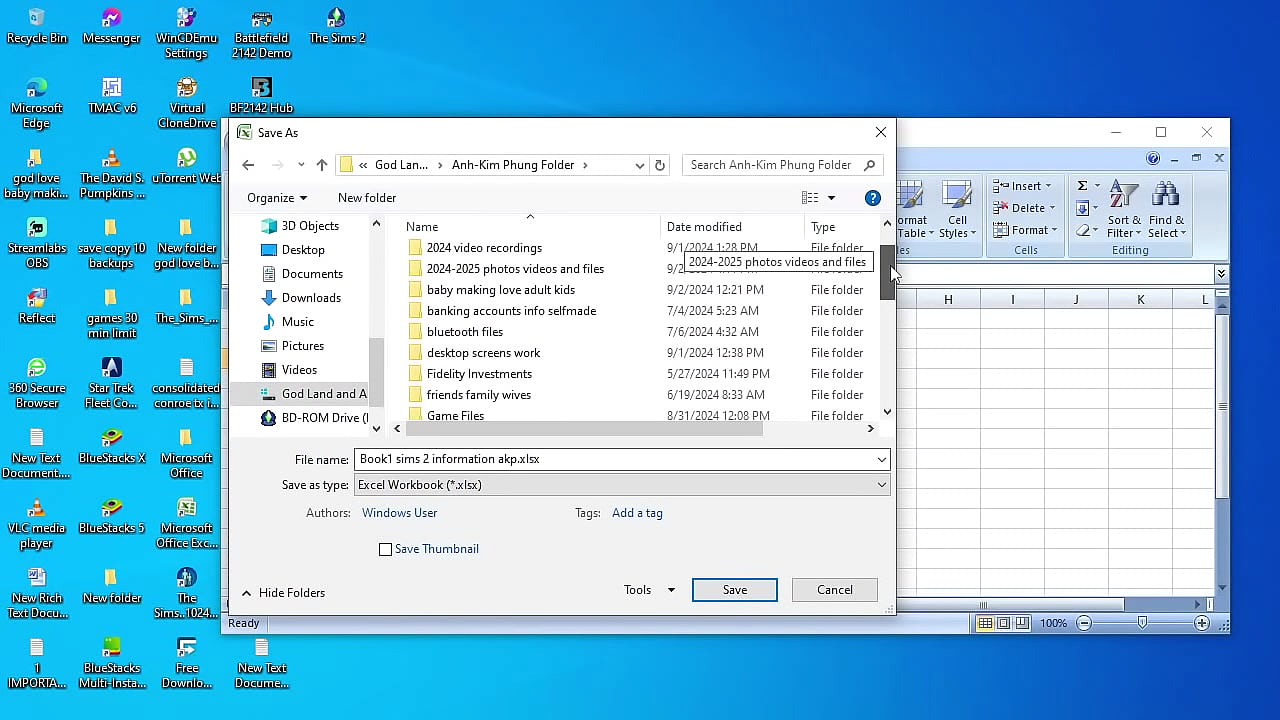Screen dimensions: 1280x720
Task: Click the File name input field
Action: point(614,459)
